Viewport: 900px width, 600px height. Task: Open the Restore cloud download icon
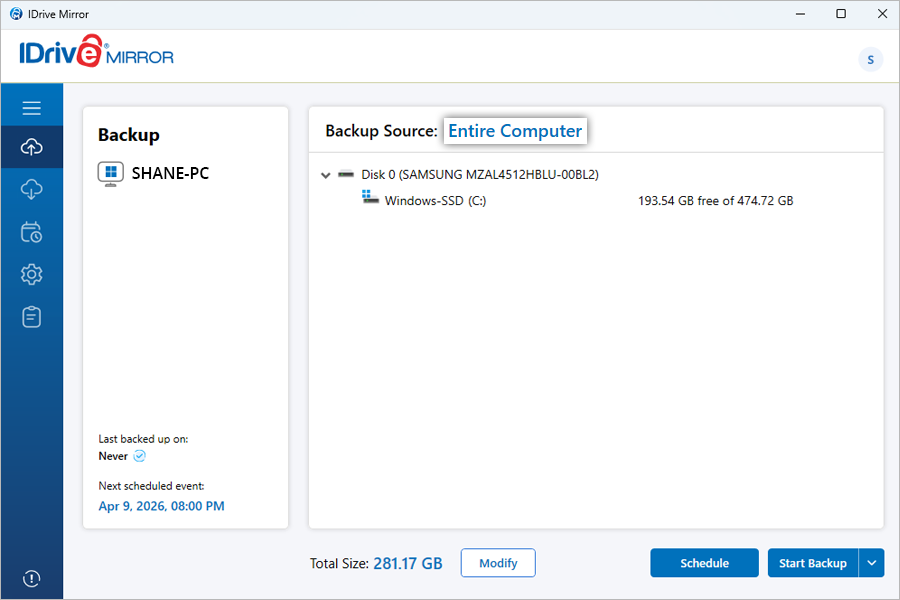pyautogui.click(x=31, y=190)
